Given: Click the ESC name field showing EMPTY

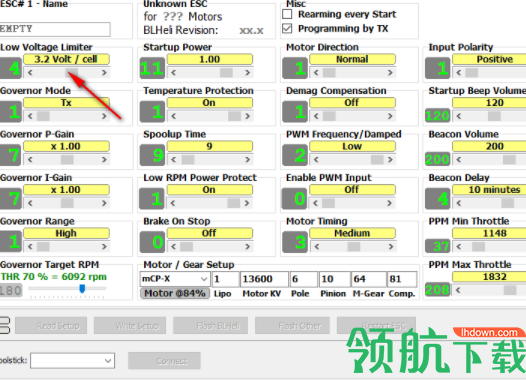Looking at the screenshot, I should point(55,29).
